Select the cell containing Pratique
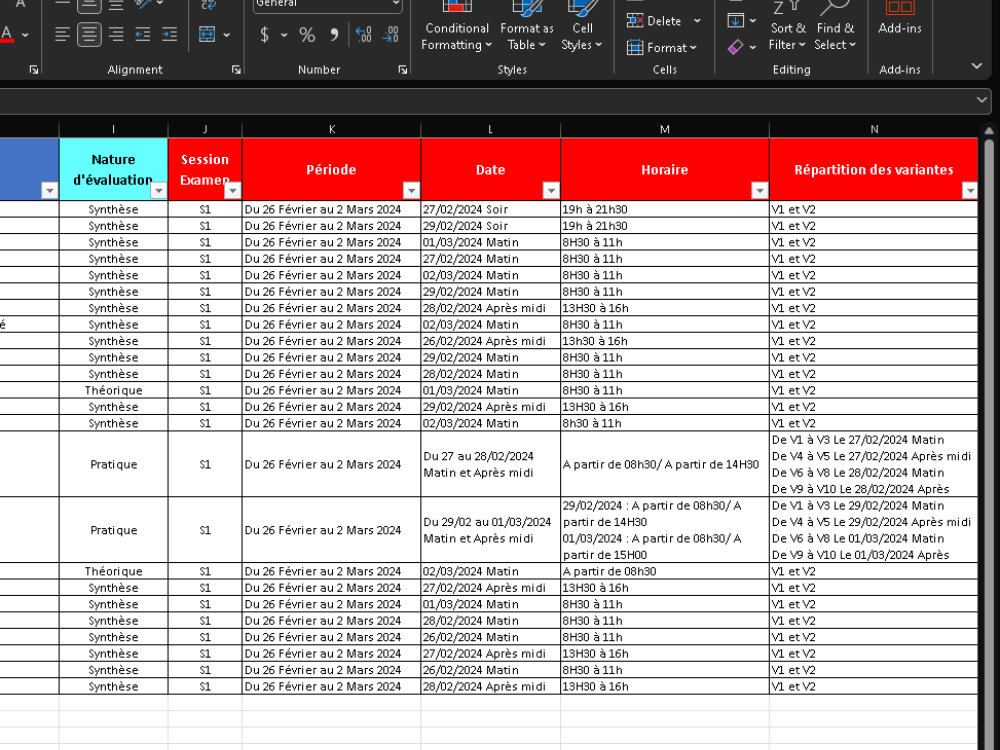This screenshot has height=750, width=1000. [113, 464]
